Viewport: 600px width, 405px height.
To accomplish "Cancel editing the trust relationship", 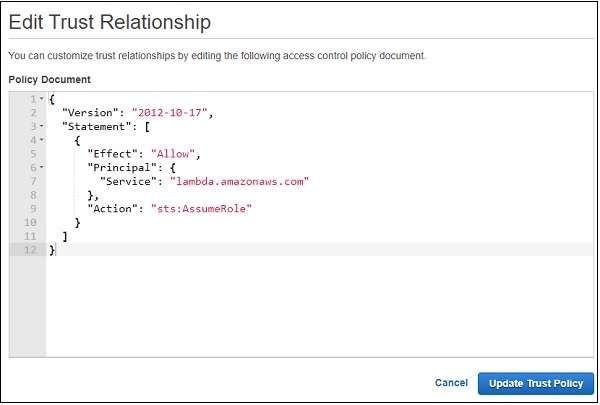I will (451, 383).
